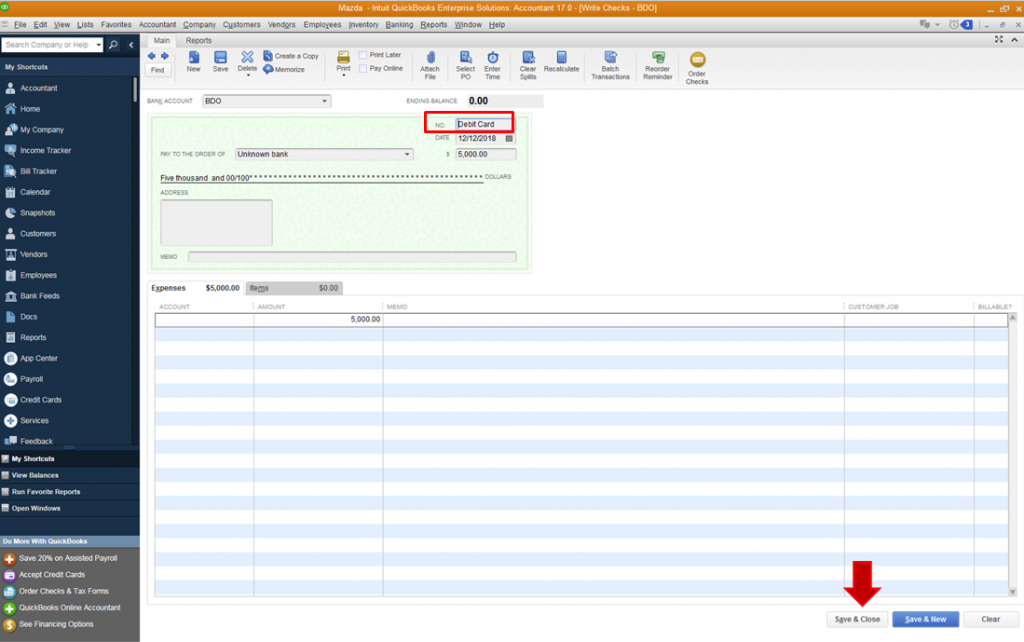
Task: Click the Memo input field
Action: coord(352,257)
